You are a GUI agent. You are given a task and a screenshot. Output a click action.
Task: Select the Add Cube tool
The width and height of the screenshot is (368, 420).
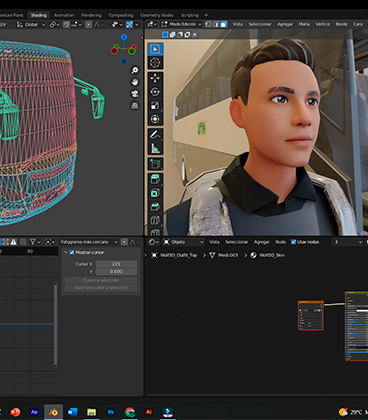pos(155,164)
